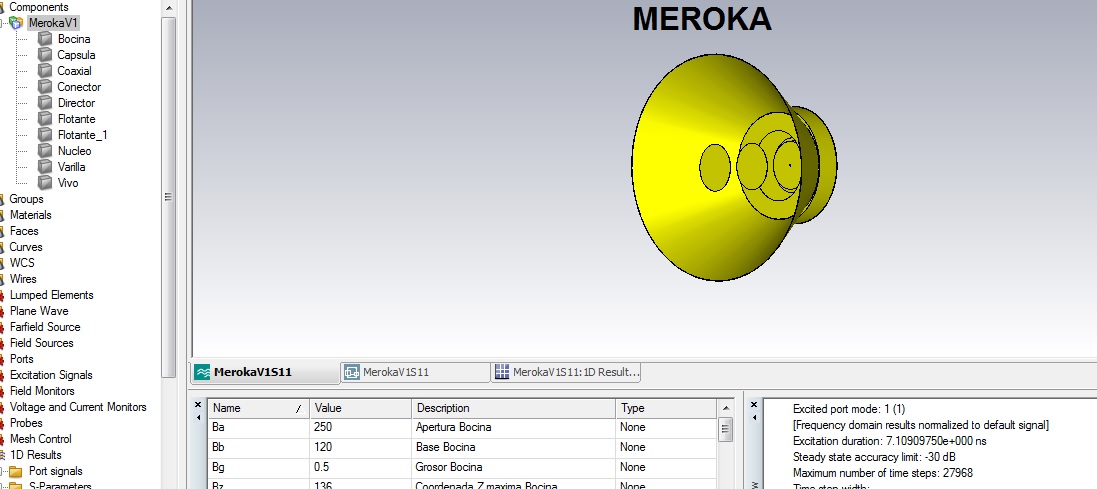The width and height of the screenshot is (1097, 489).
Task: Select Flotante_1 in the component tree
Action: coord(83,134)
